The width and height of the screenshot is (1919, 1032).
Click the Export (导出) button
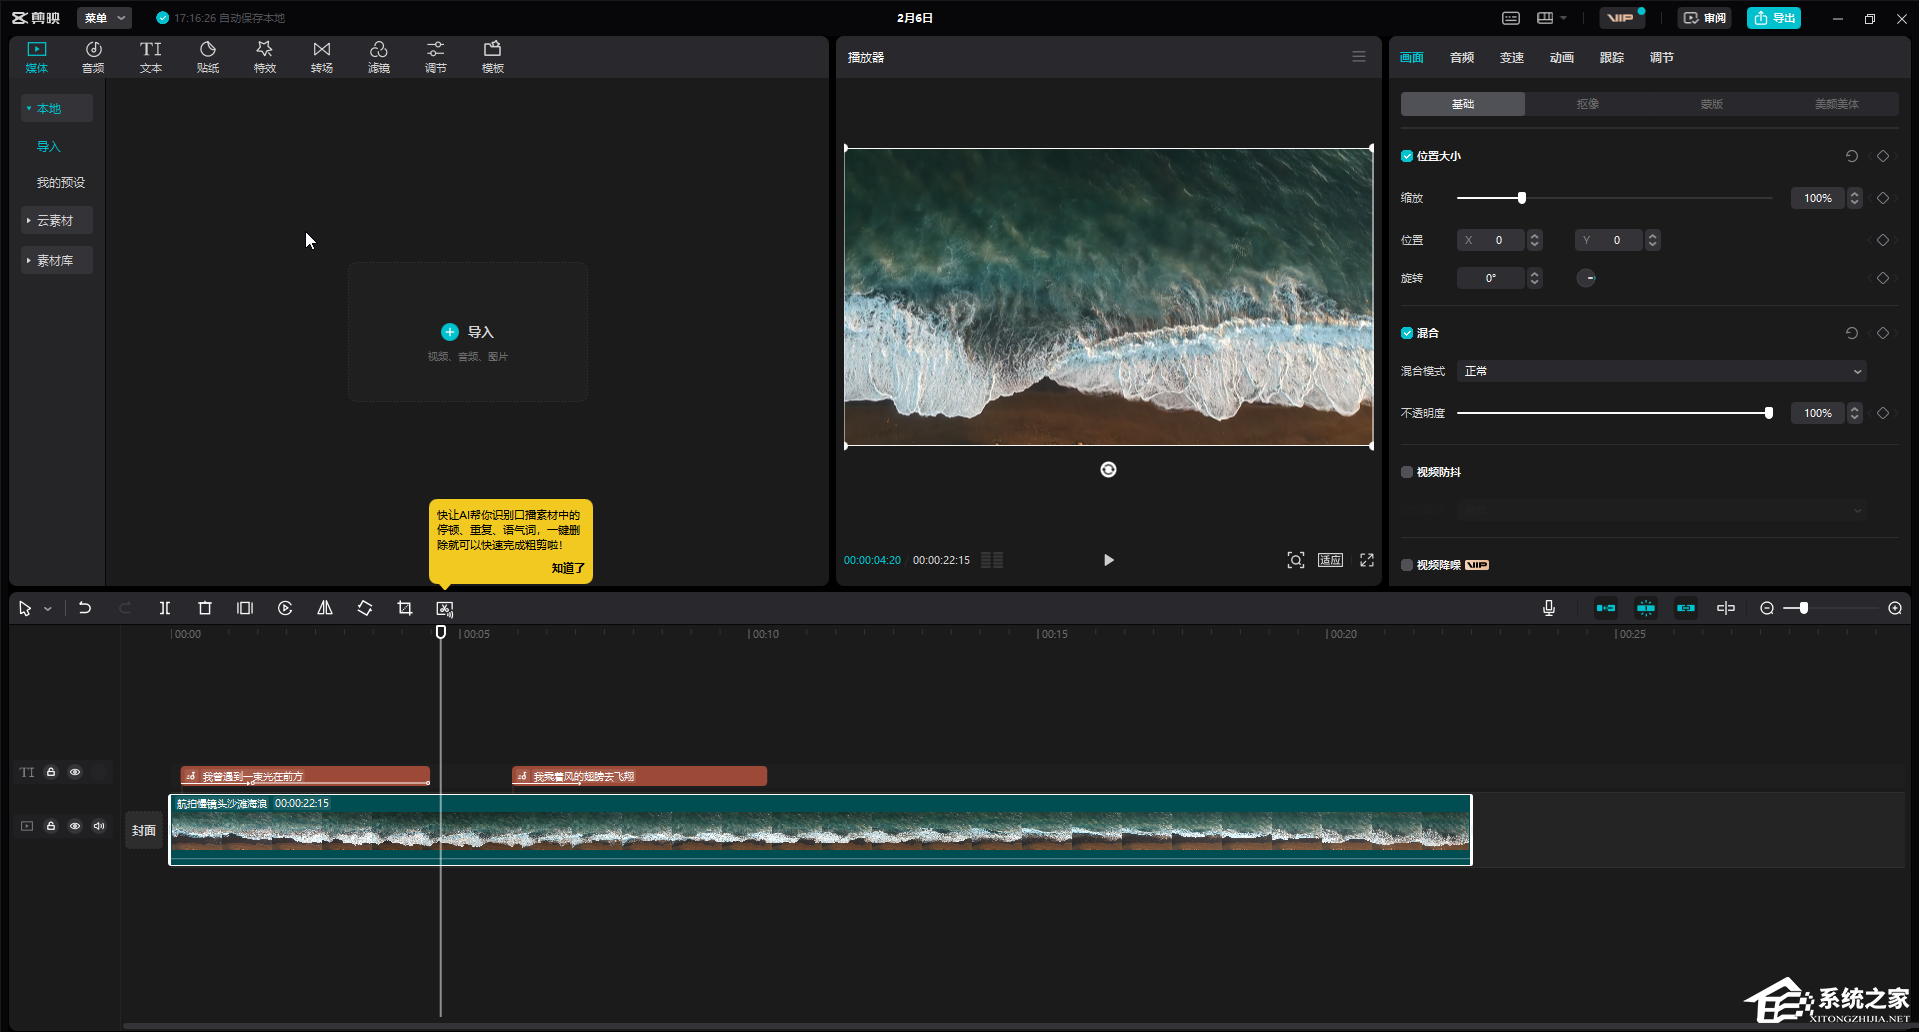[1773, 18]
